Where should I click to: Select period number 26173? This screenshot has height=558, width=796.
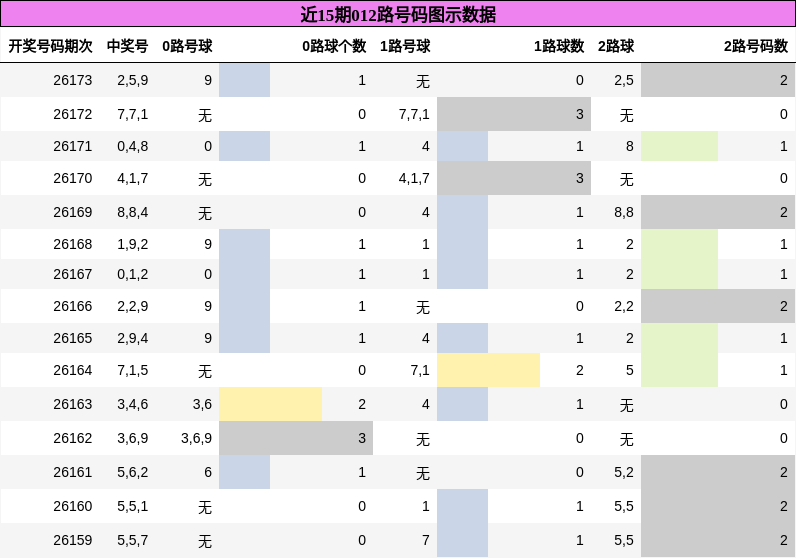point(73,80)
